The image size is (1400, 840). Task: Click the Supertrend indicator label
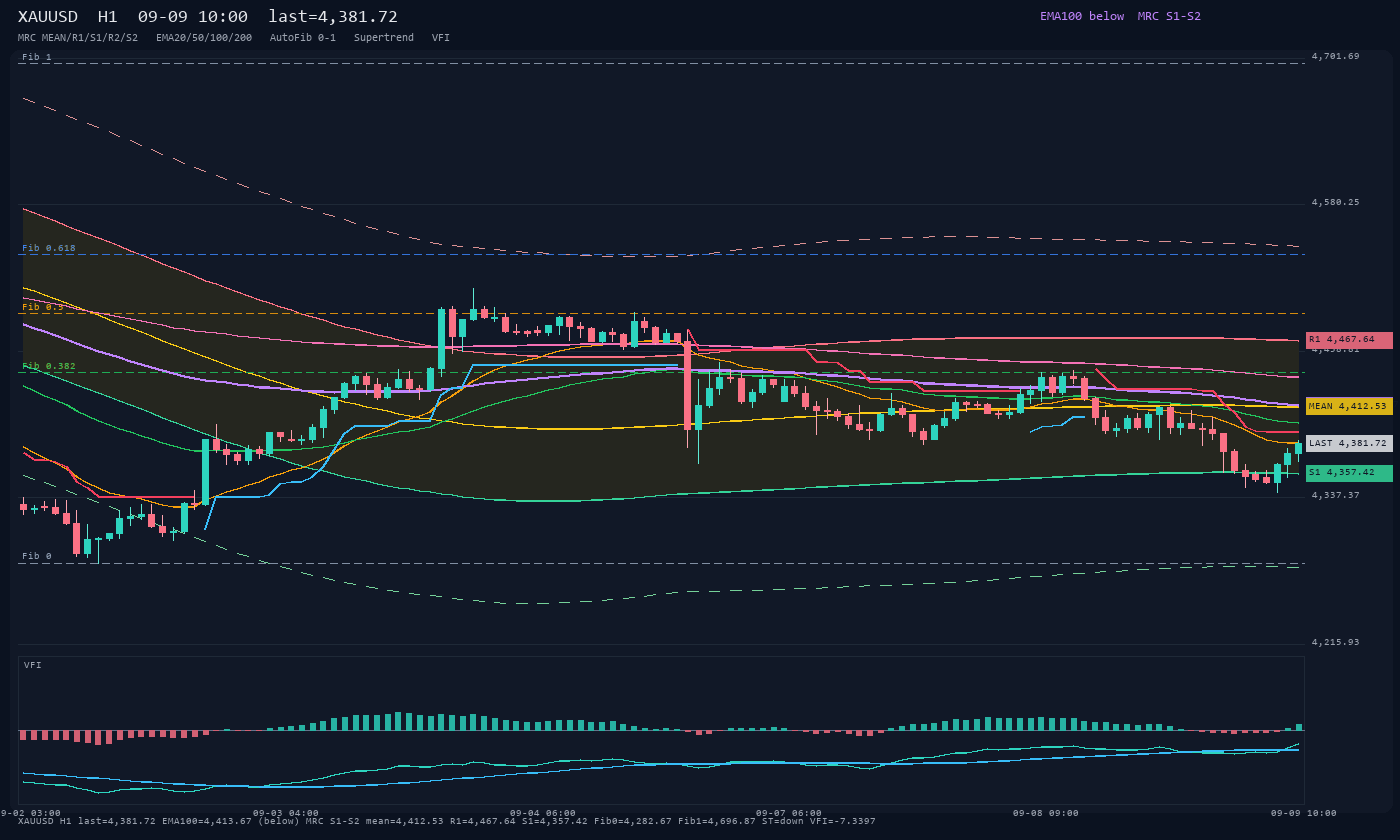384,38
